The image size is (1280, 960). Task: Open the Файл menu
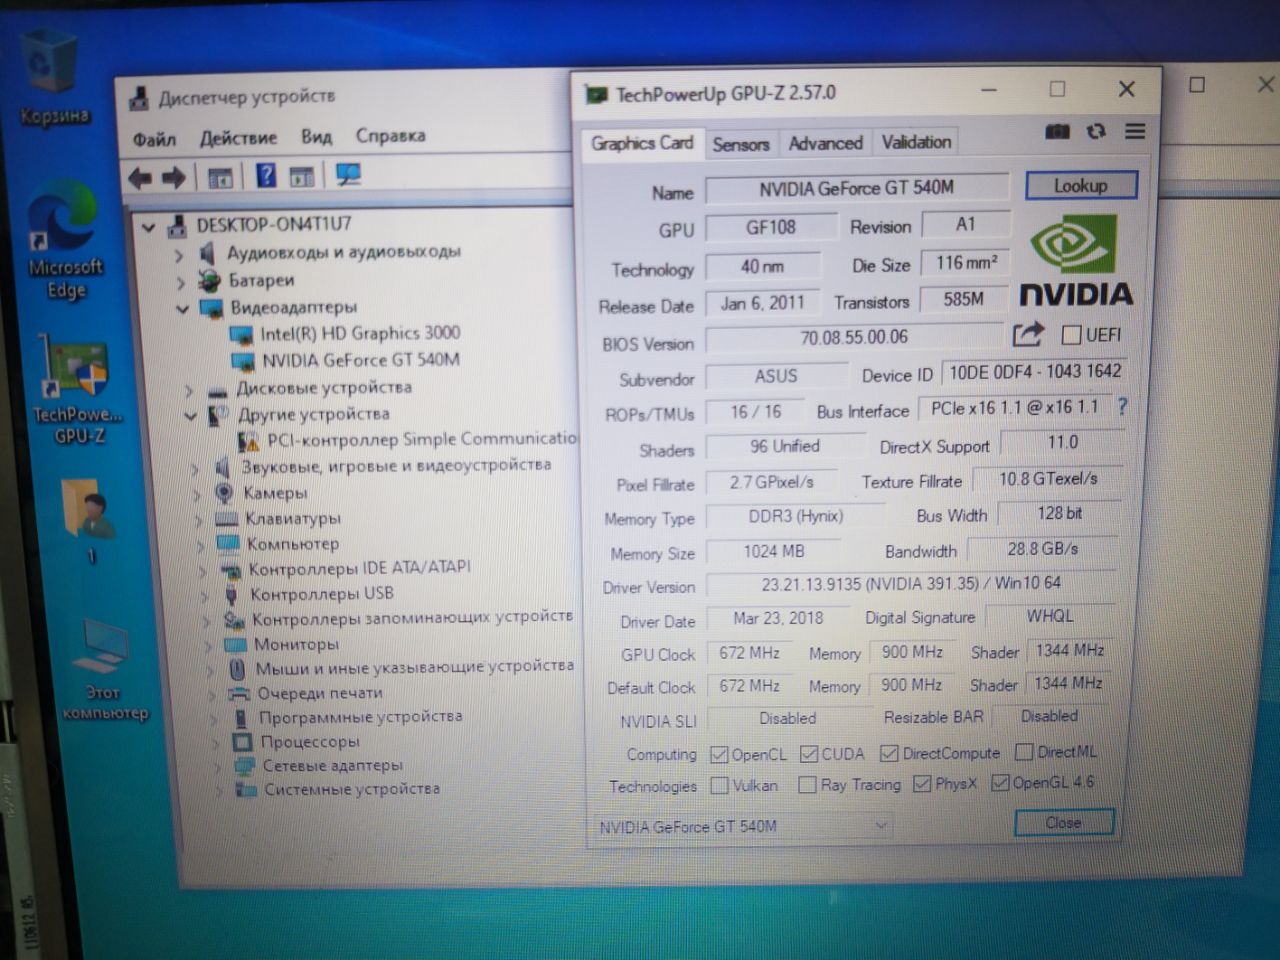click(x=154, y=139)
